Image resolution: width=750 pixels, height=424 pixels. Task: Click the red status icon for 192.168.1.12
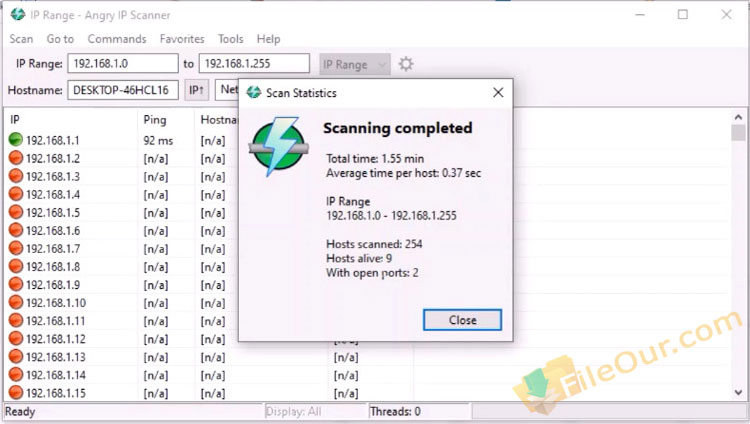coord(16,338)
